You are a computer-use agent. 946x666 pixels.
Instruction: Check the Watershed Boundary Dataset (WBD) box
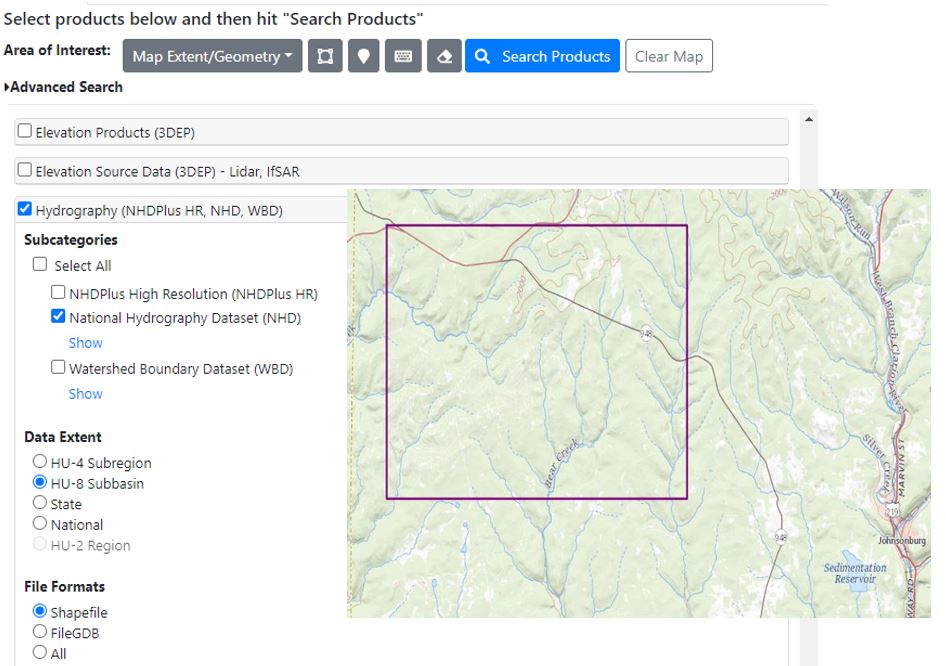(58, 367)
